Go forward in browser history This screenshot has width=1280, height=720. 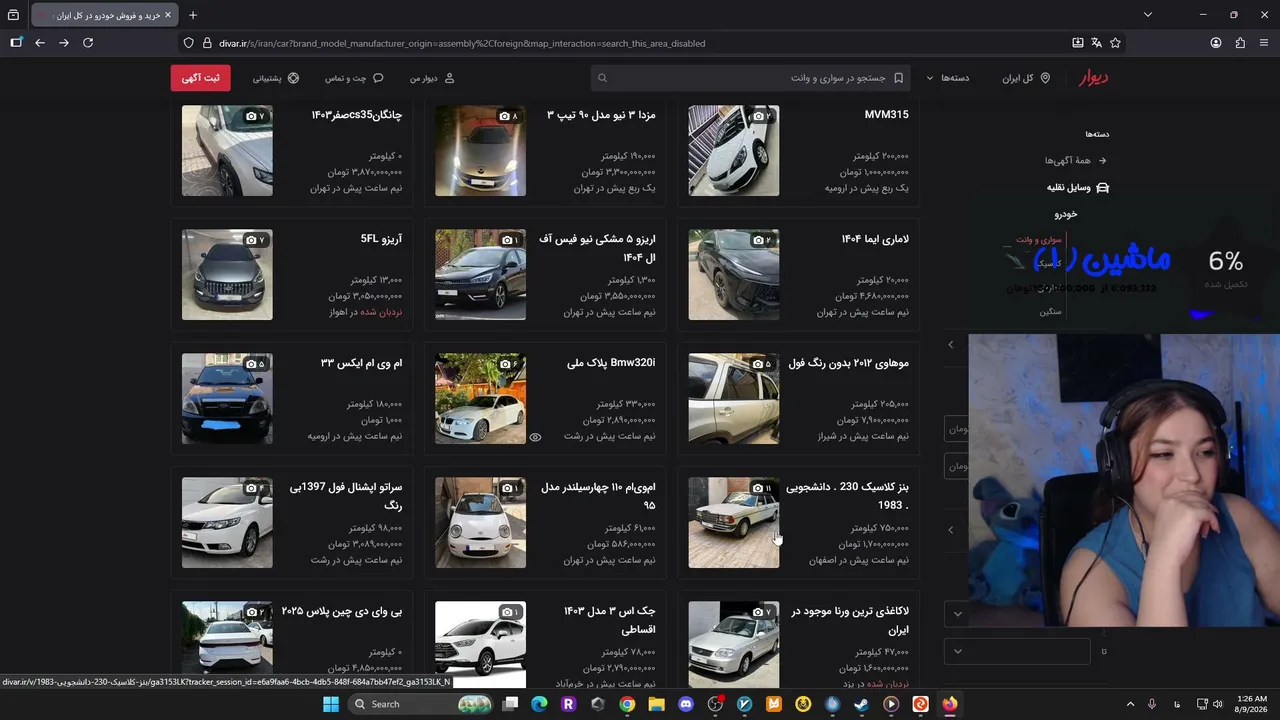(64, 43)
